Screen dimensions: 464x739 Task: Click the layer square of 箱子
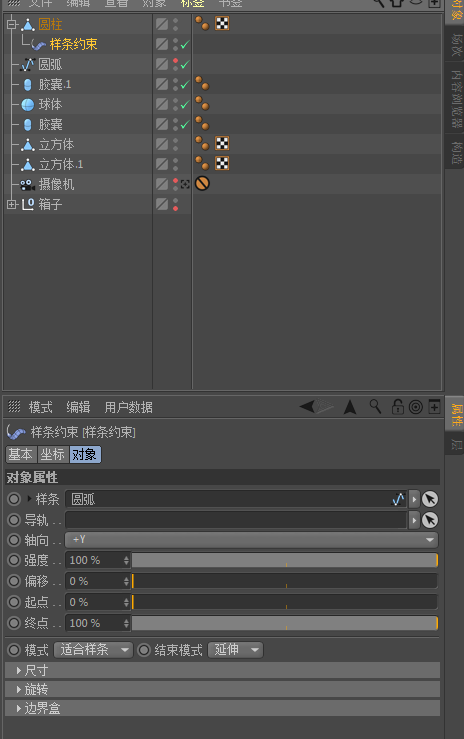pyautogui.click(x=162, y=205)
